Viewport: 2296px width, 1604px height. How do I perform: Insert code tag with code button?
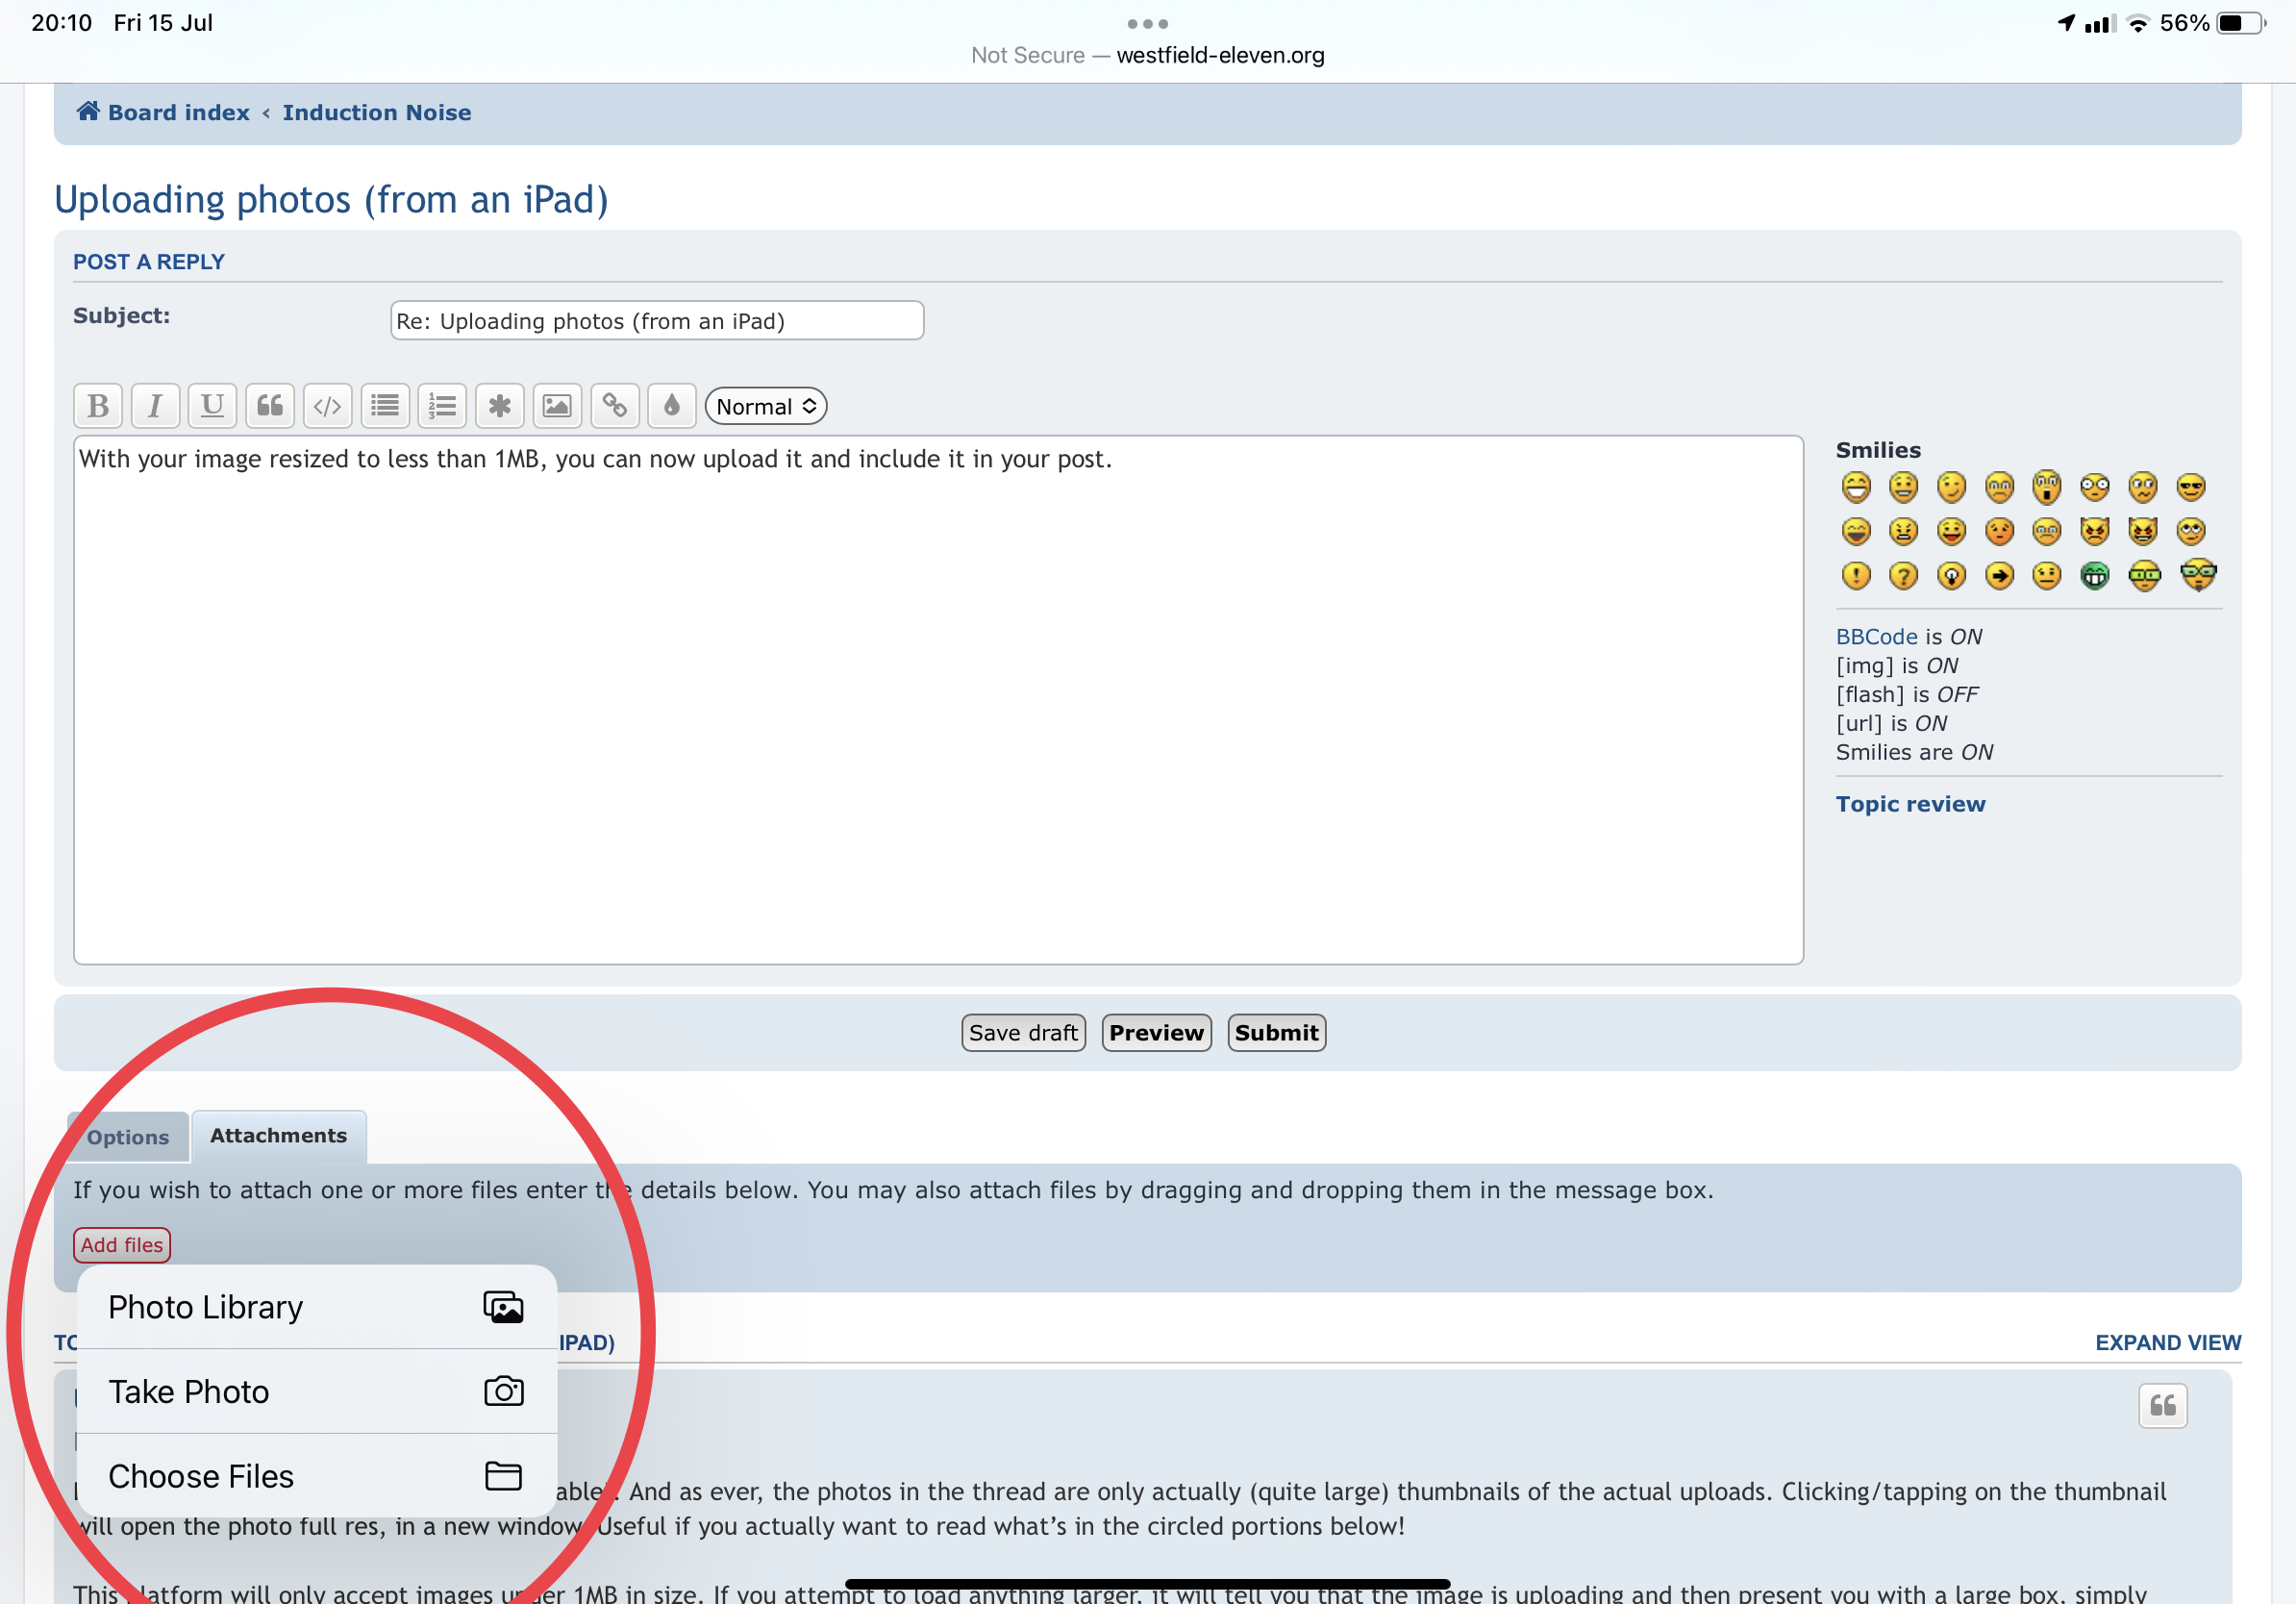coord(327,406)
